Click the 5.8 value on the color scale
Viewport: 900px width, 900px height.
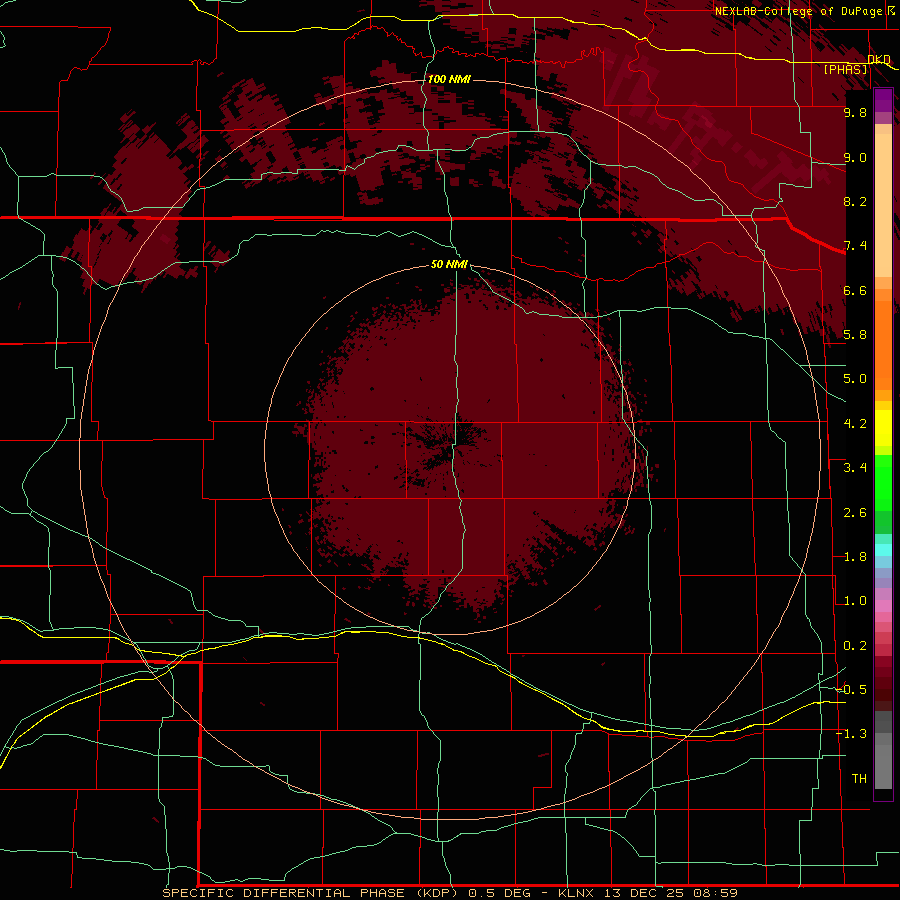click(855, 335)
